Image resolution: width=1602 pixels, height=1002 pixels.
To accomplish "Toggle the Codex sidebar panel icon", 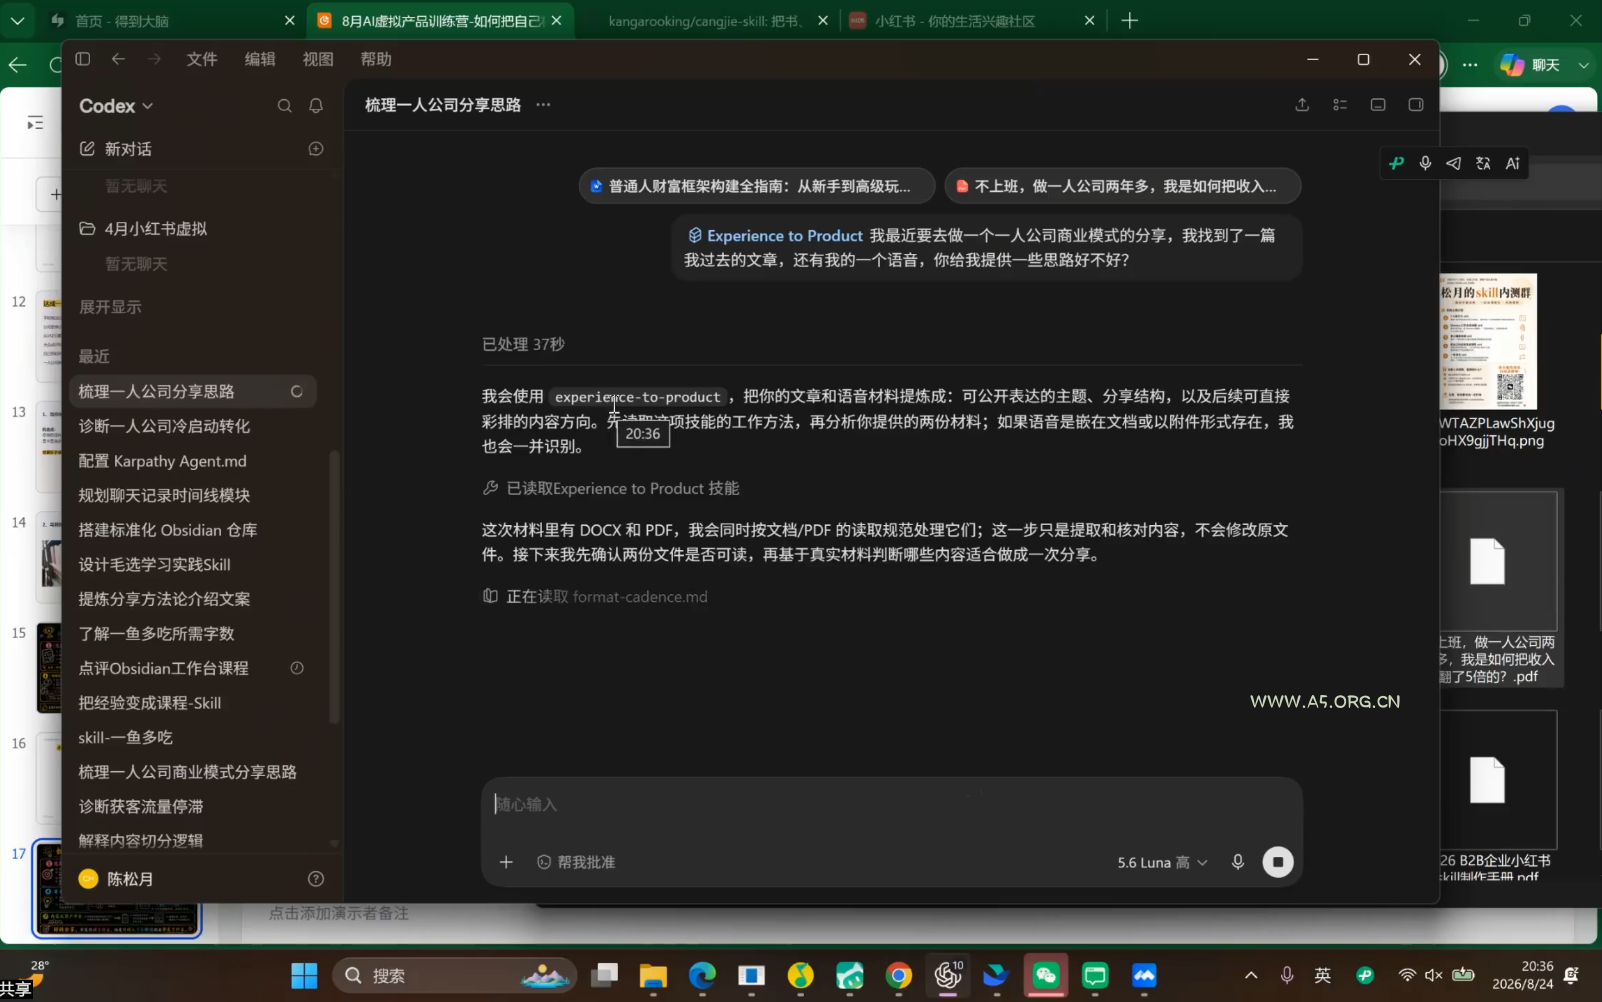I will click(x=83, y=59).
